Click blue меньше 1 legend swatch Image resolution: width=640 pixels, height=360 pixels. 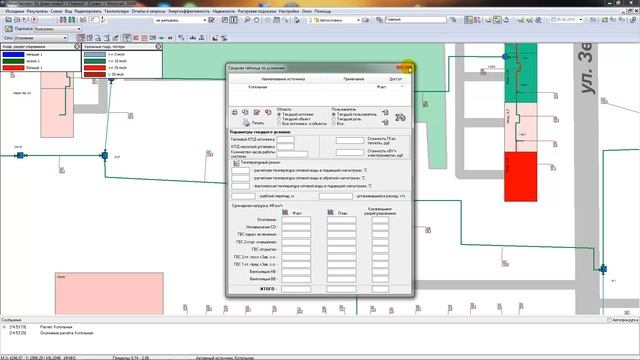[13, 54]
